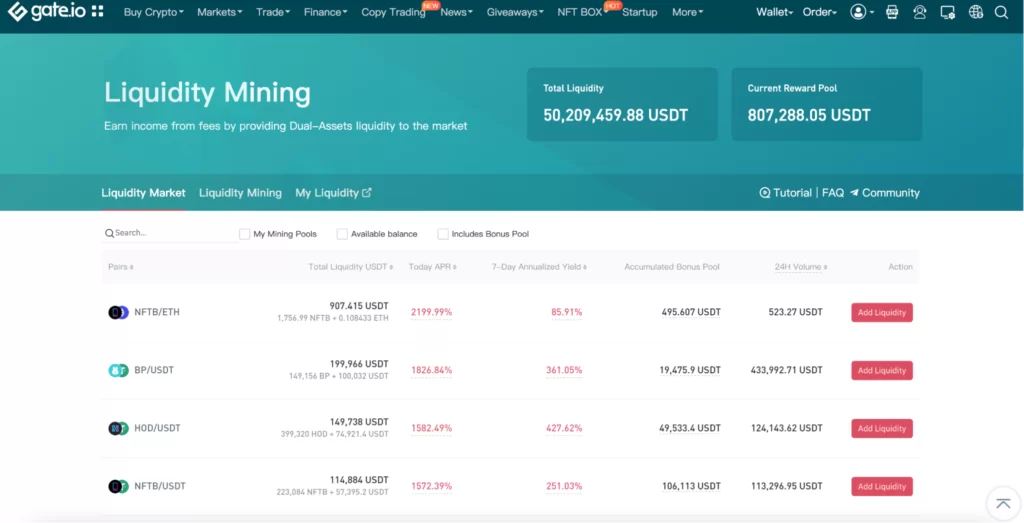Viewport: 1024px width, 523px height.
Task: Click the Community telegram icon
Action: (854, 193)
